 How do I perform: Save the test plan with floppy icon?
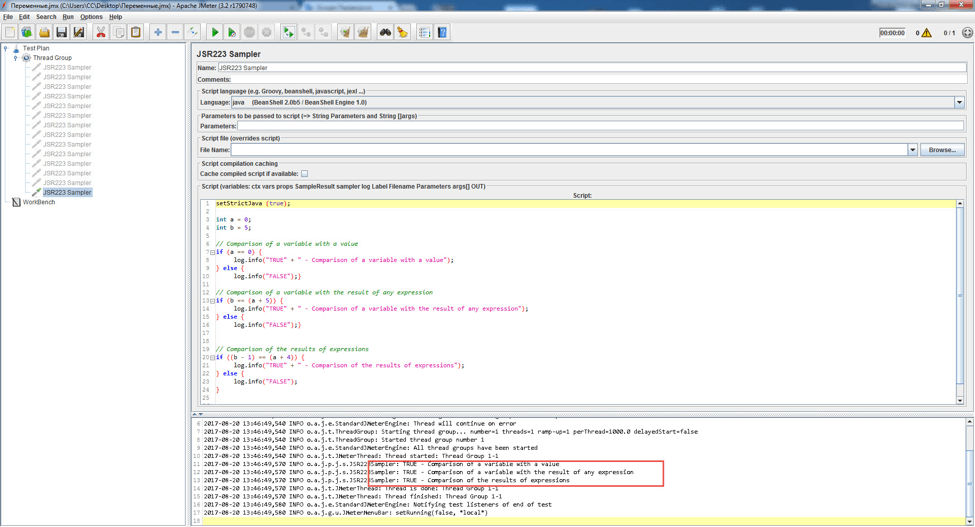click(x=62, y=32)
